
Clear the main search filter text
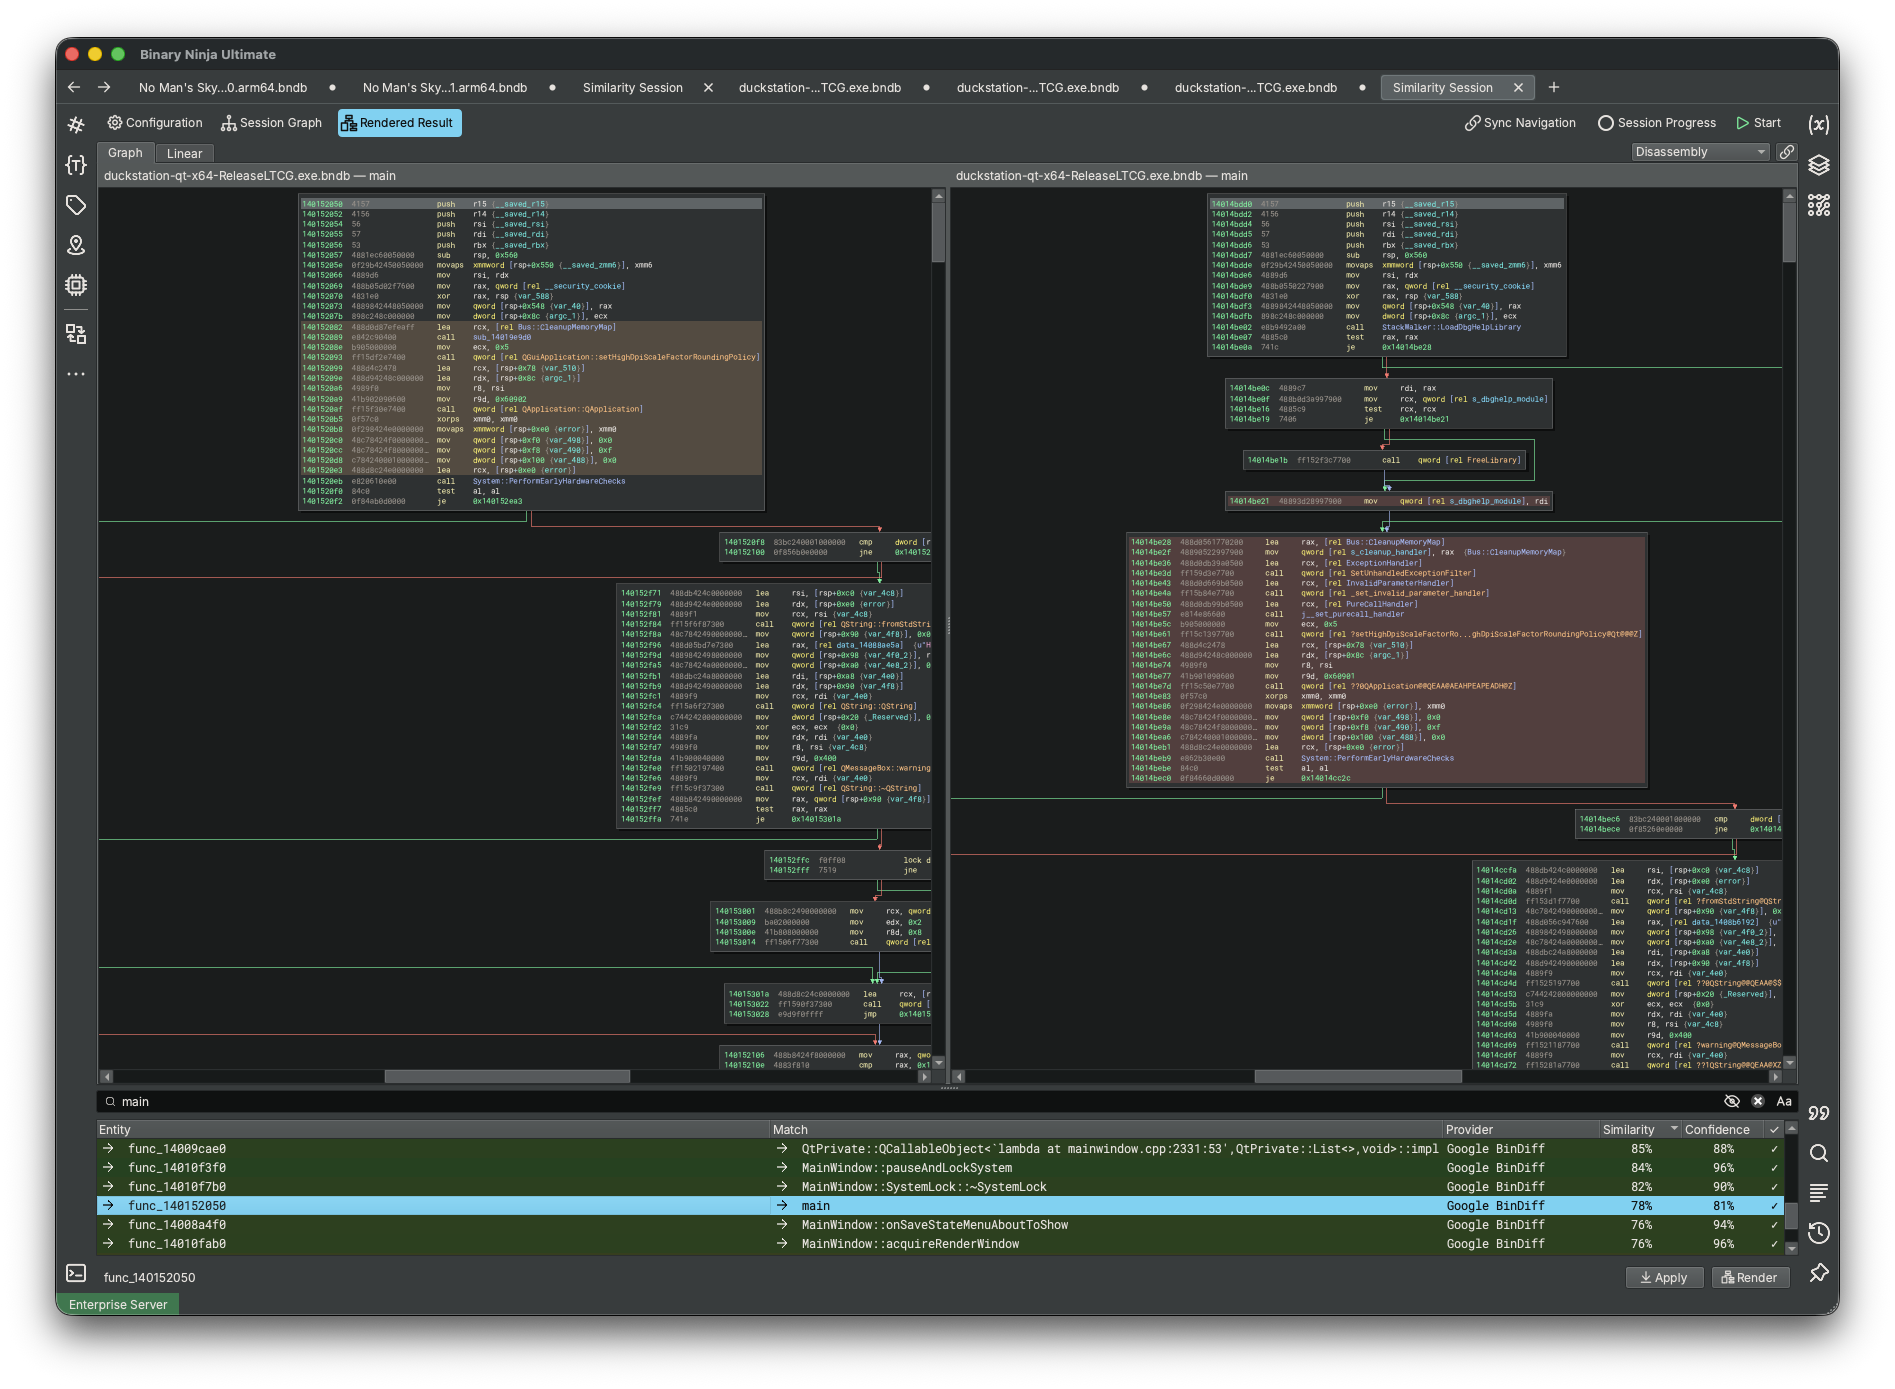click(1758, 1101)
